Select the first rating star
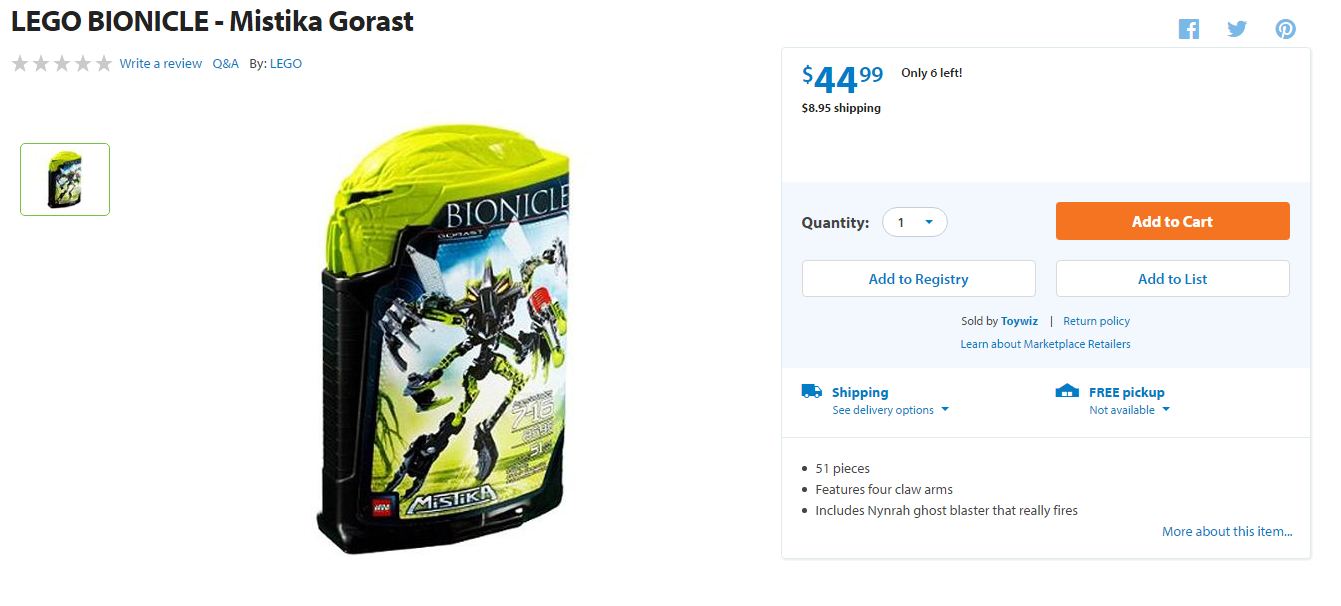Viewport: 1341px width, 606px height. click(x=20, y=64)
